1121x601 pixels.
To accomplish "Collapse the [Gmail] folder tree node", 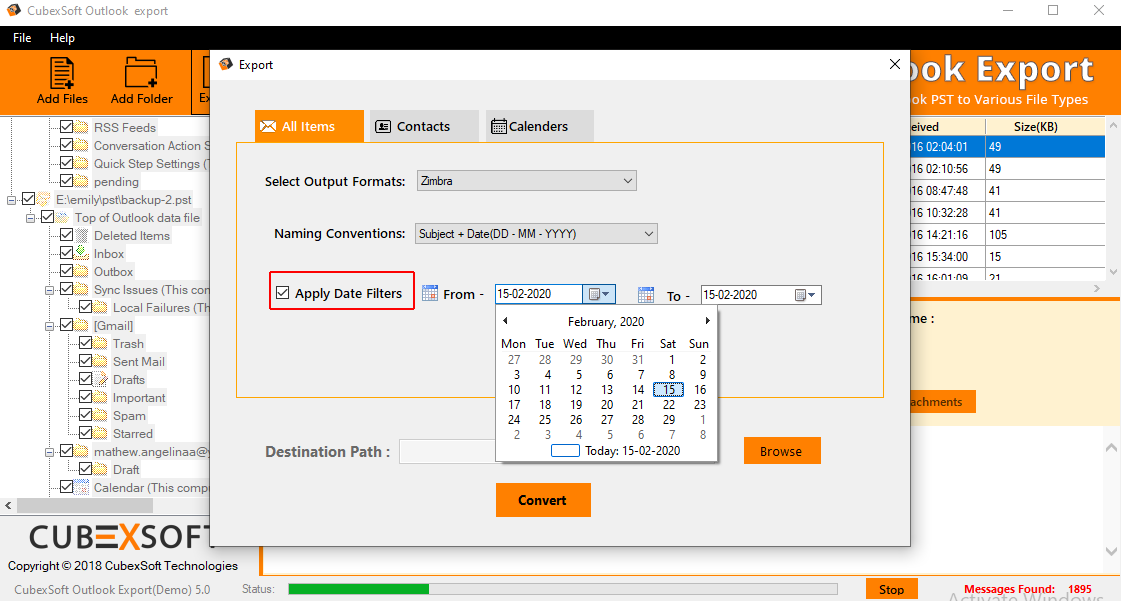I will [x=50, y=326].
